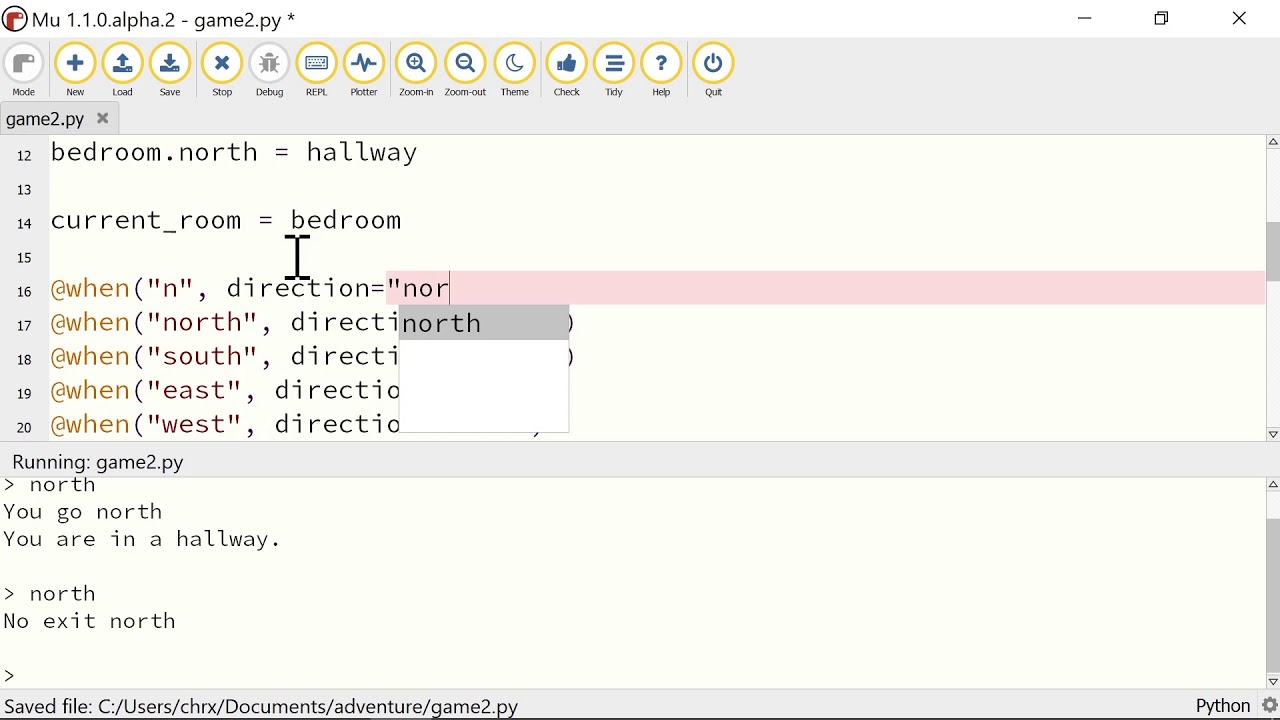Toggle the Plotter panel
The image size is (1280, 720).
(365, 70)
